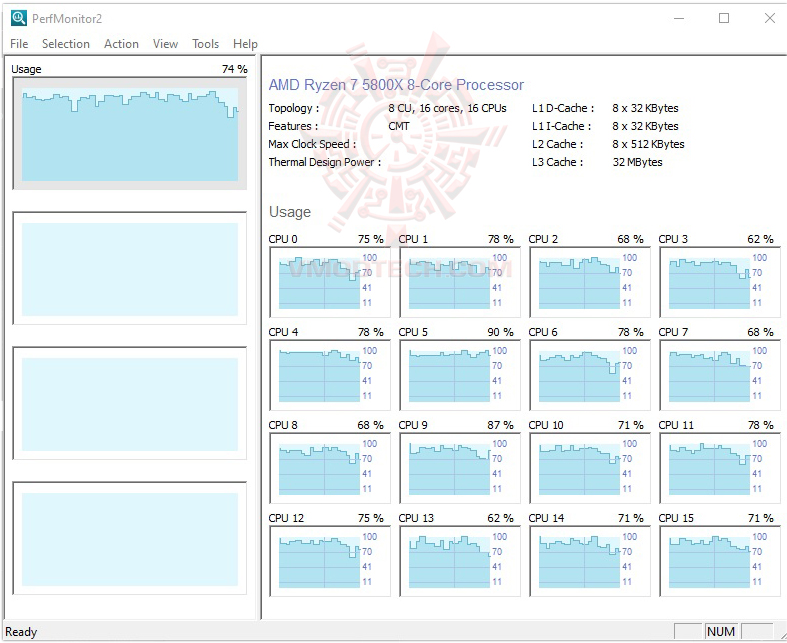Select the overall Usage graph in left panel
This screenshot has width=787, height=643.
[129, 134]
